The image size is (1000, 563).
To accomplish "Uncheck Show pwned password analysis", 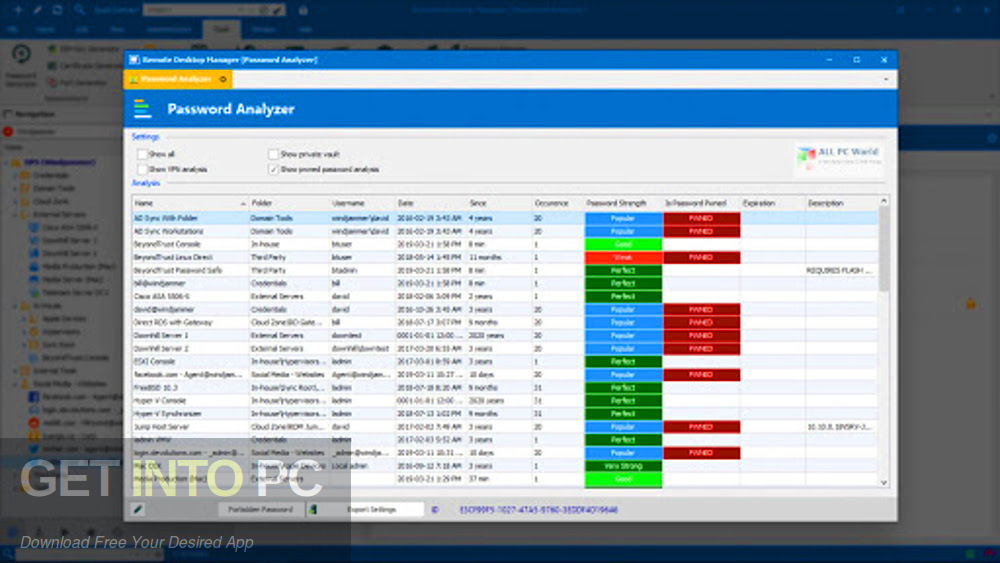I will tap(273, 170).
